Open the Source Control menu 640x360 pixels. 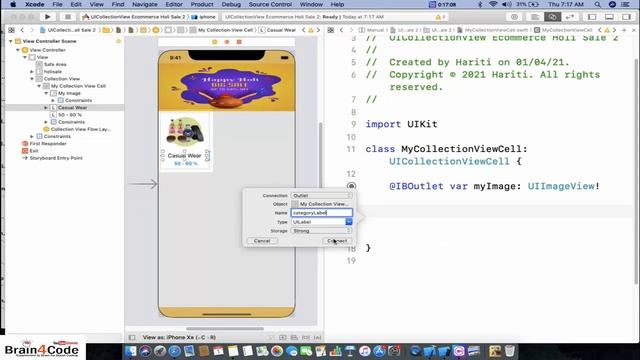tap(270, 4)
